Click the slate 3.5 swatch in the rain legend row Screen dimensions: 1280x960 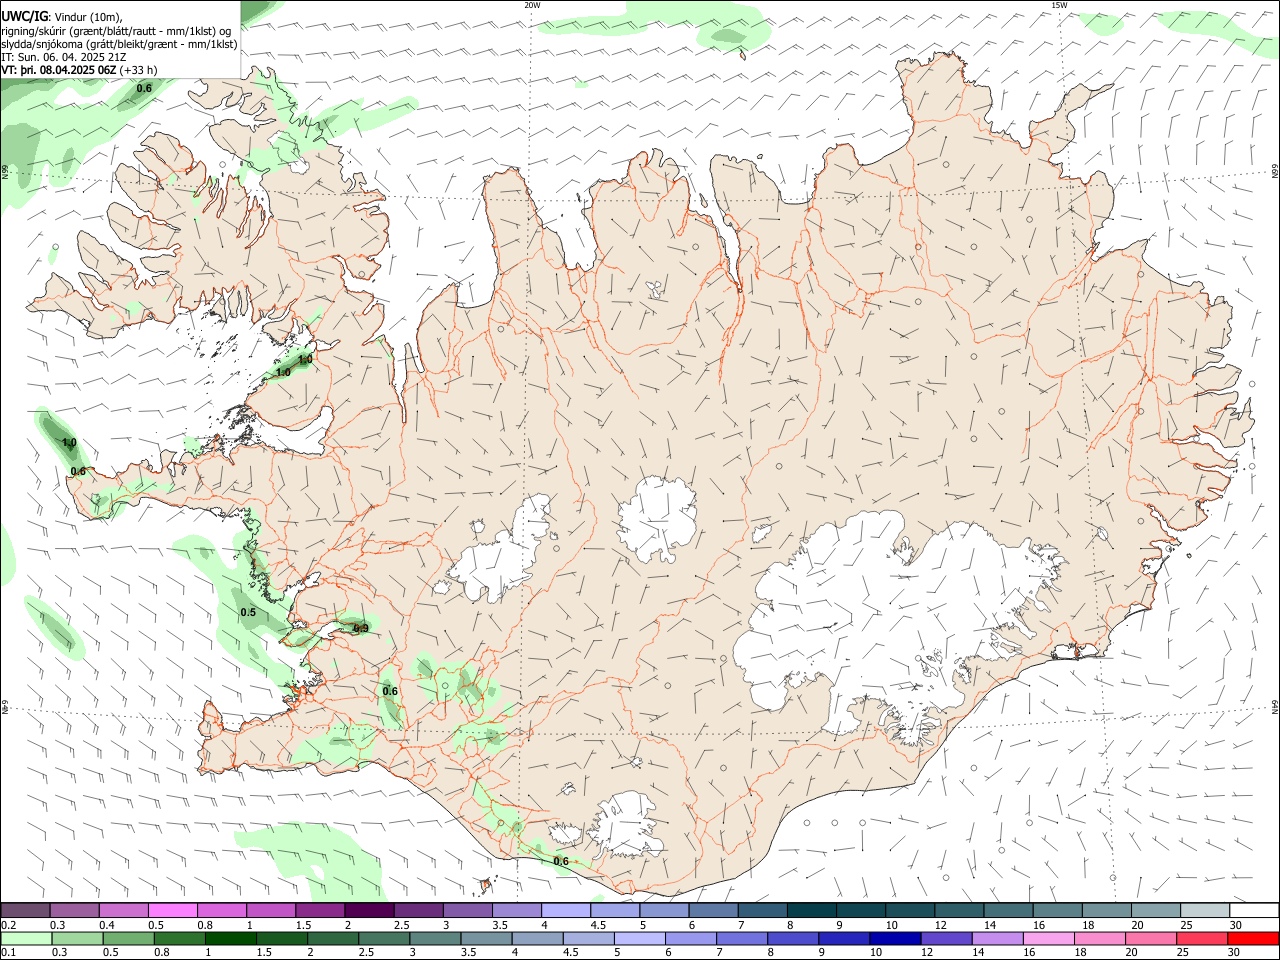[486, 938]
